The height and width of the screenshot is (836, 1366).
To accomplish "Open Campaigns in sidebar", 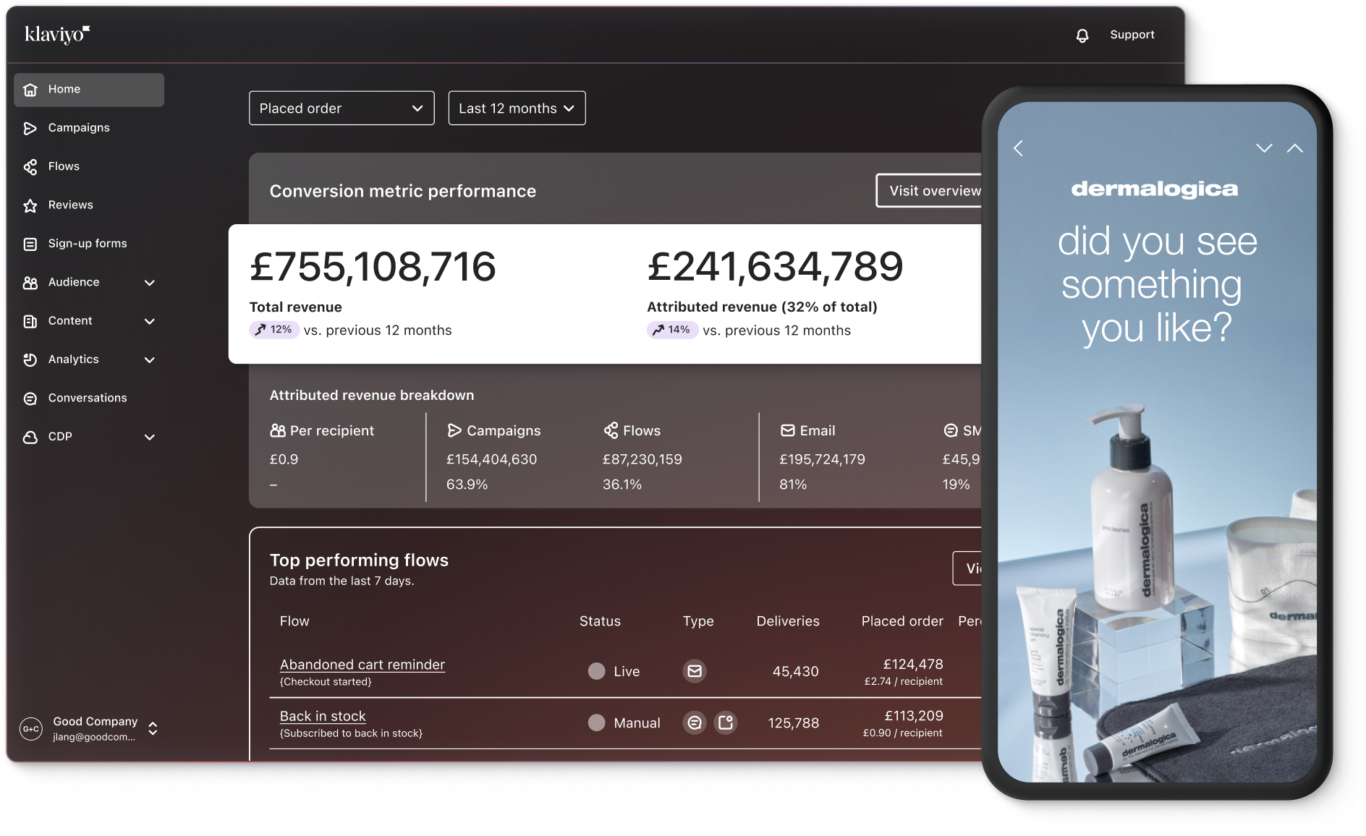I will [x=79, y=128].
